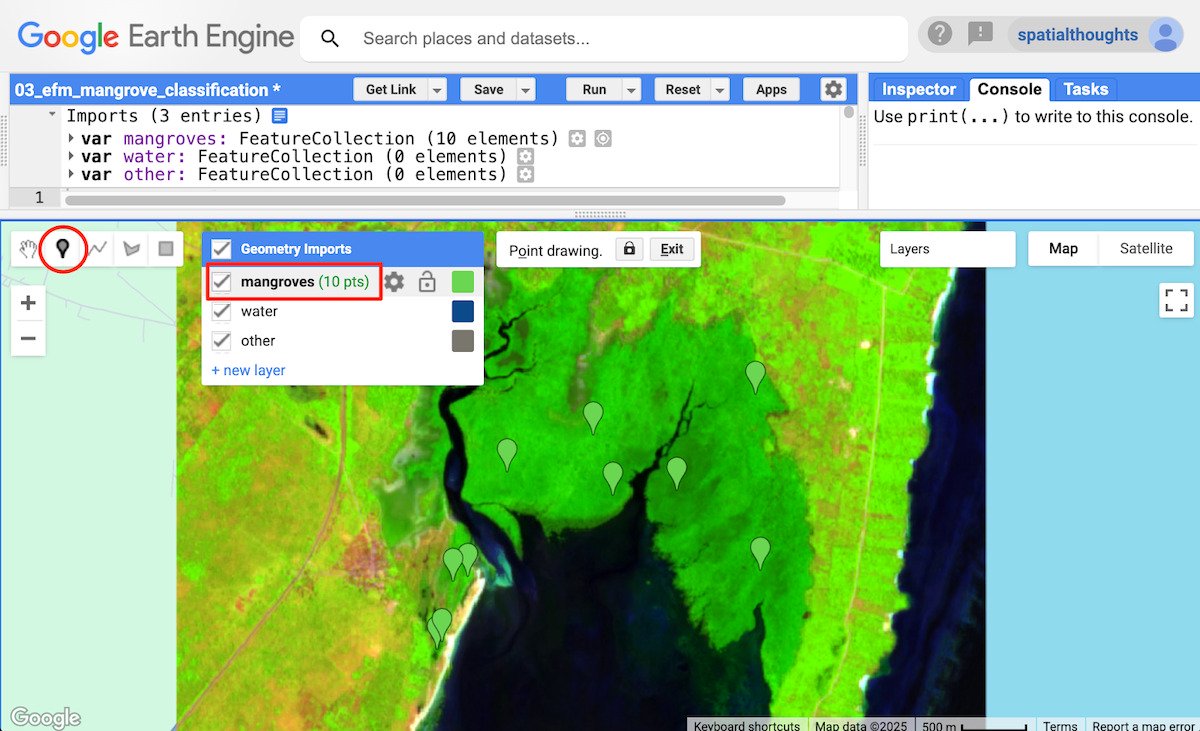
Task: Focus on mangroves geometry target icon
Action: tap(602, 139)
